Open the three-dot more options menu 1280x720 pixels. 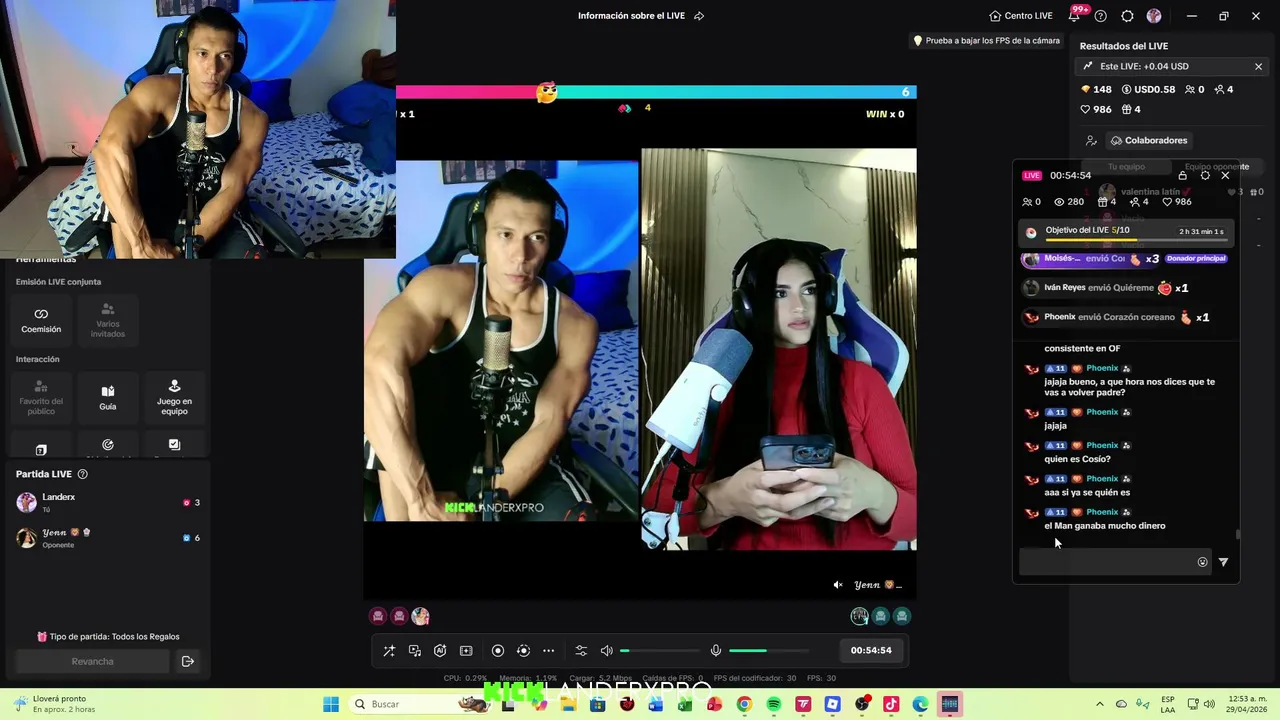click(x=548, y=651)
